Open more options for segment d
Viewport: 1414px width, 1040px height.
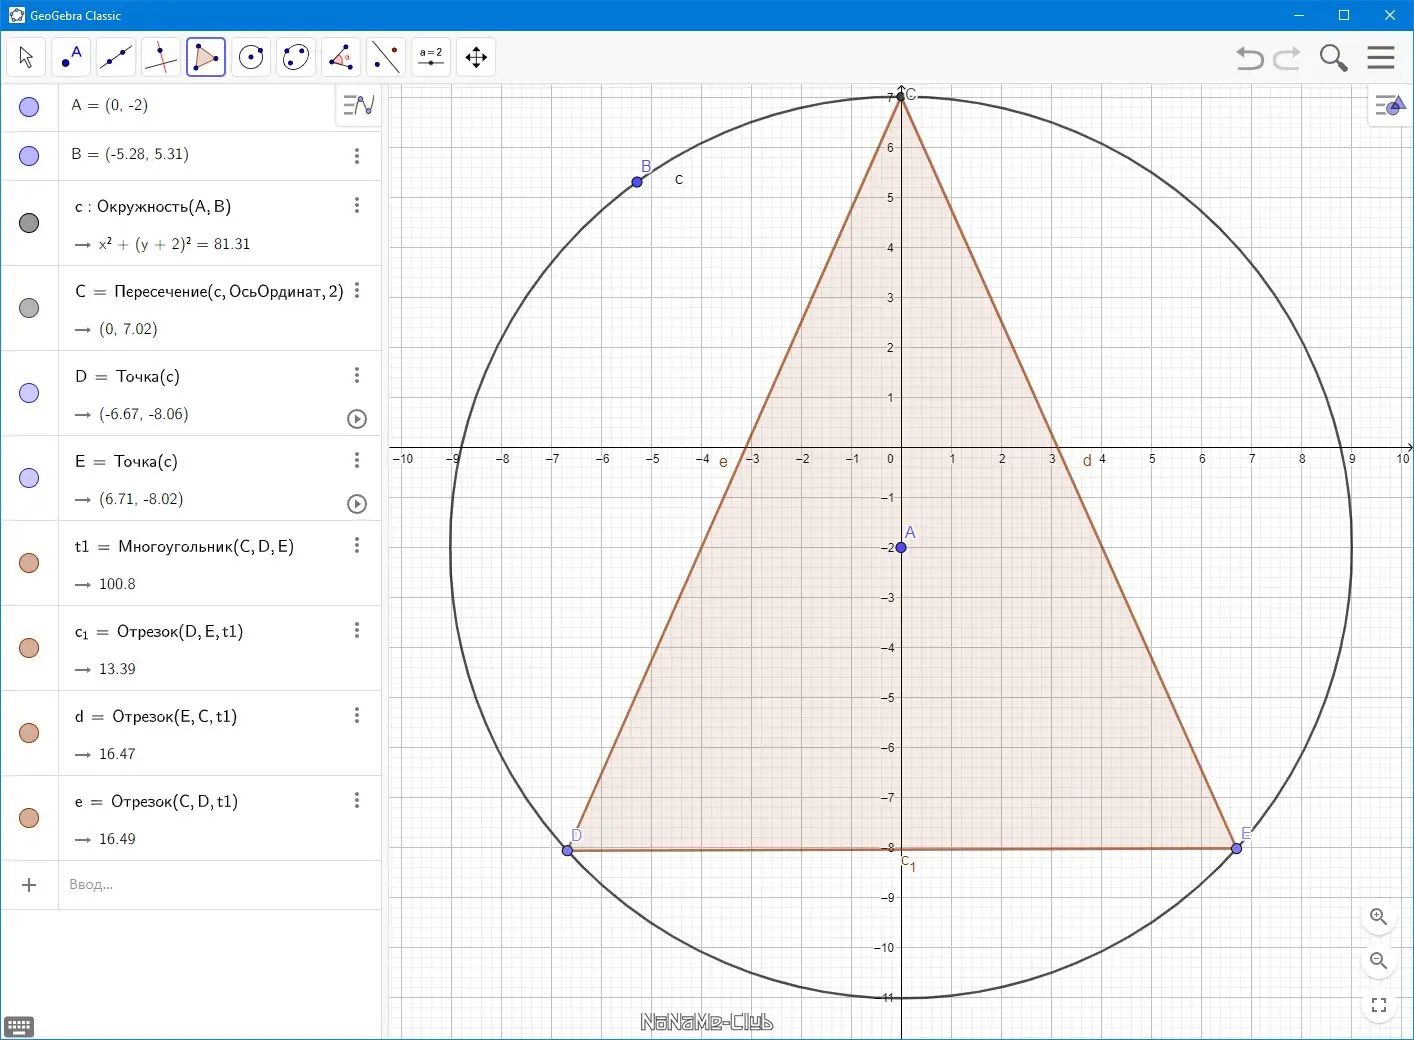(357, 715)
